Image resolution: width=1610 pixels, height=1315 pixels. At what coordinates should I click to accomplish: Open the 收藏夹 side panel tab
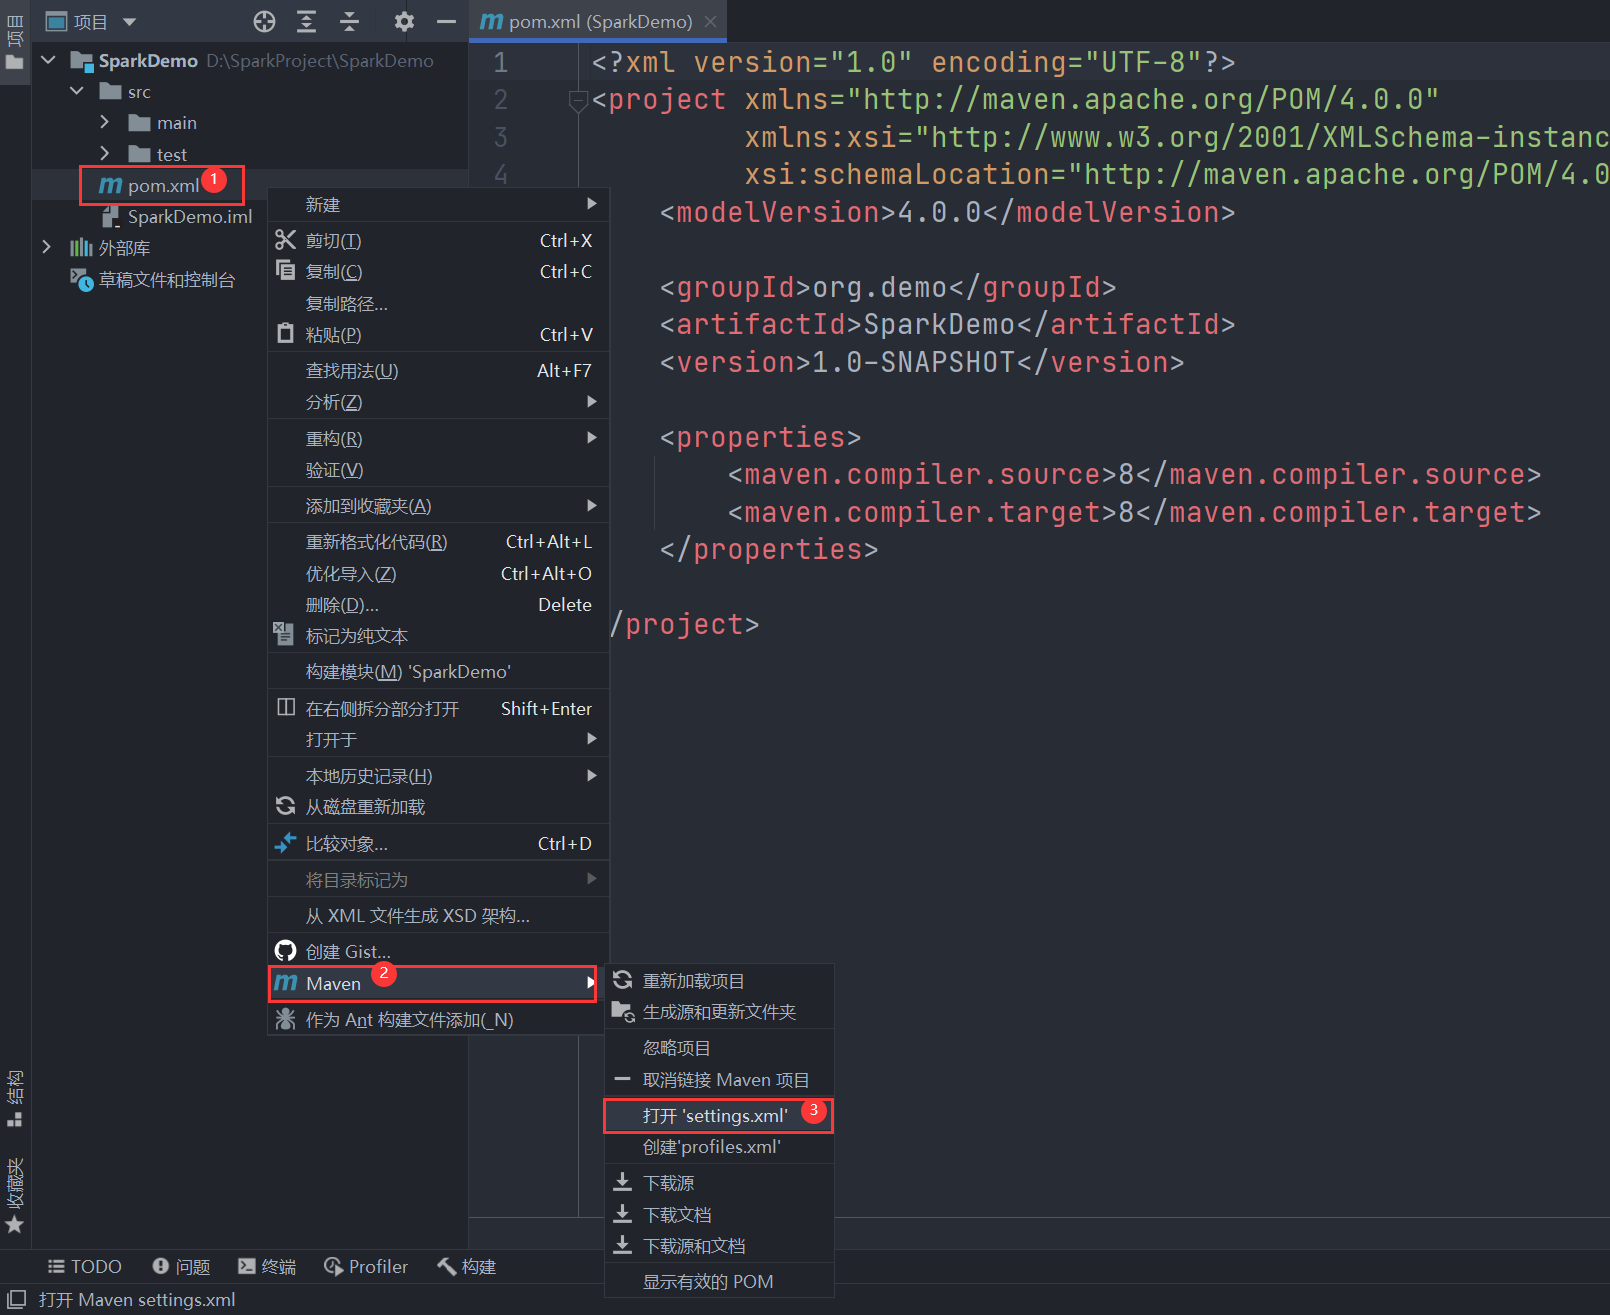pos(15,1195)
